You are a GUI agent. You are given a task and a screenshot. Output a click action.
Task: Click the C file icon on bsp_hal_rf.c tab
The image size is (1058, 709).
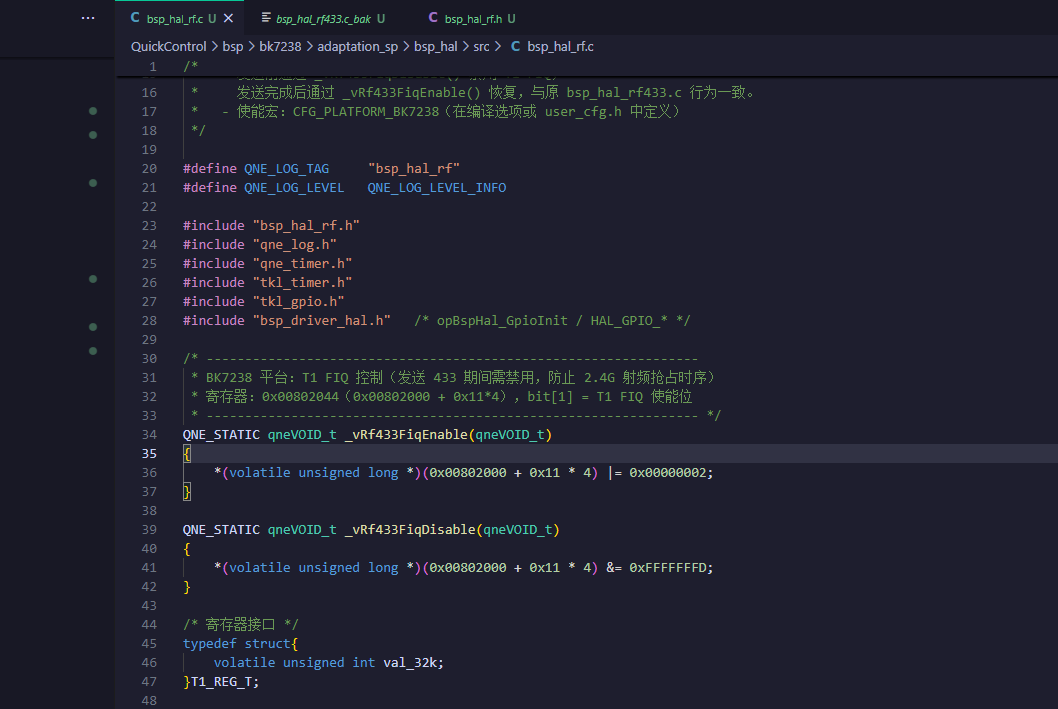pos(135,18)
